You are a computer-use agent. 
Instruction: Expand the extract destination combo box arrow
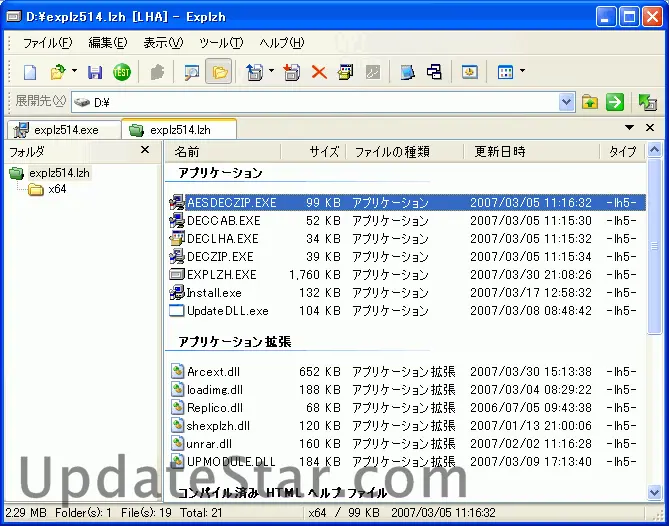point(566,102)
